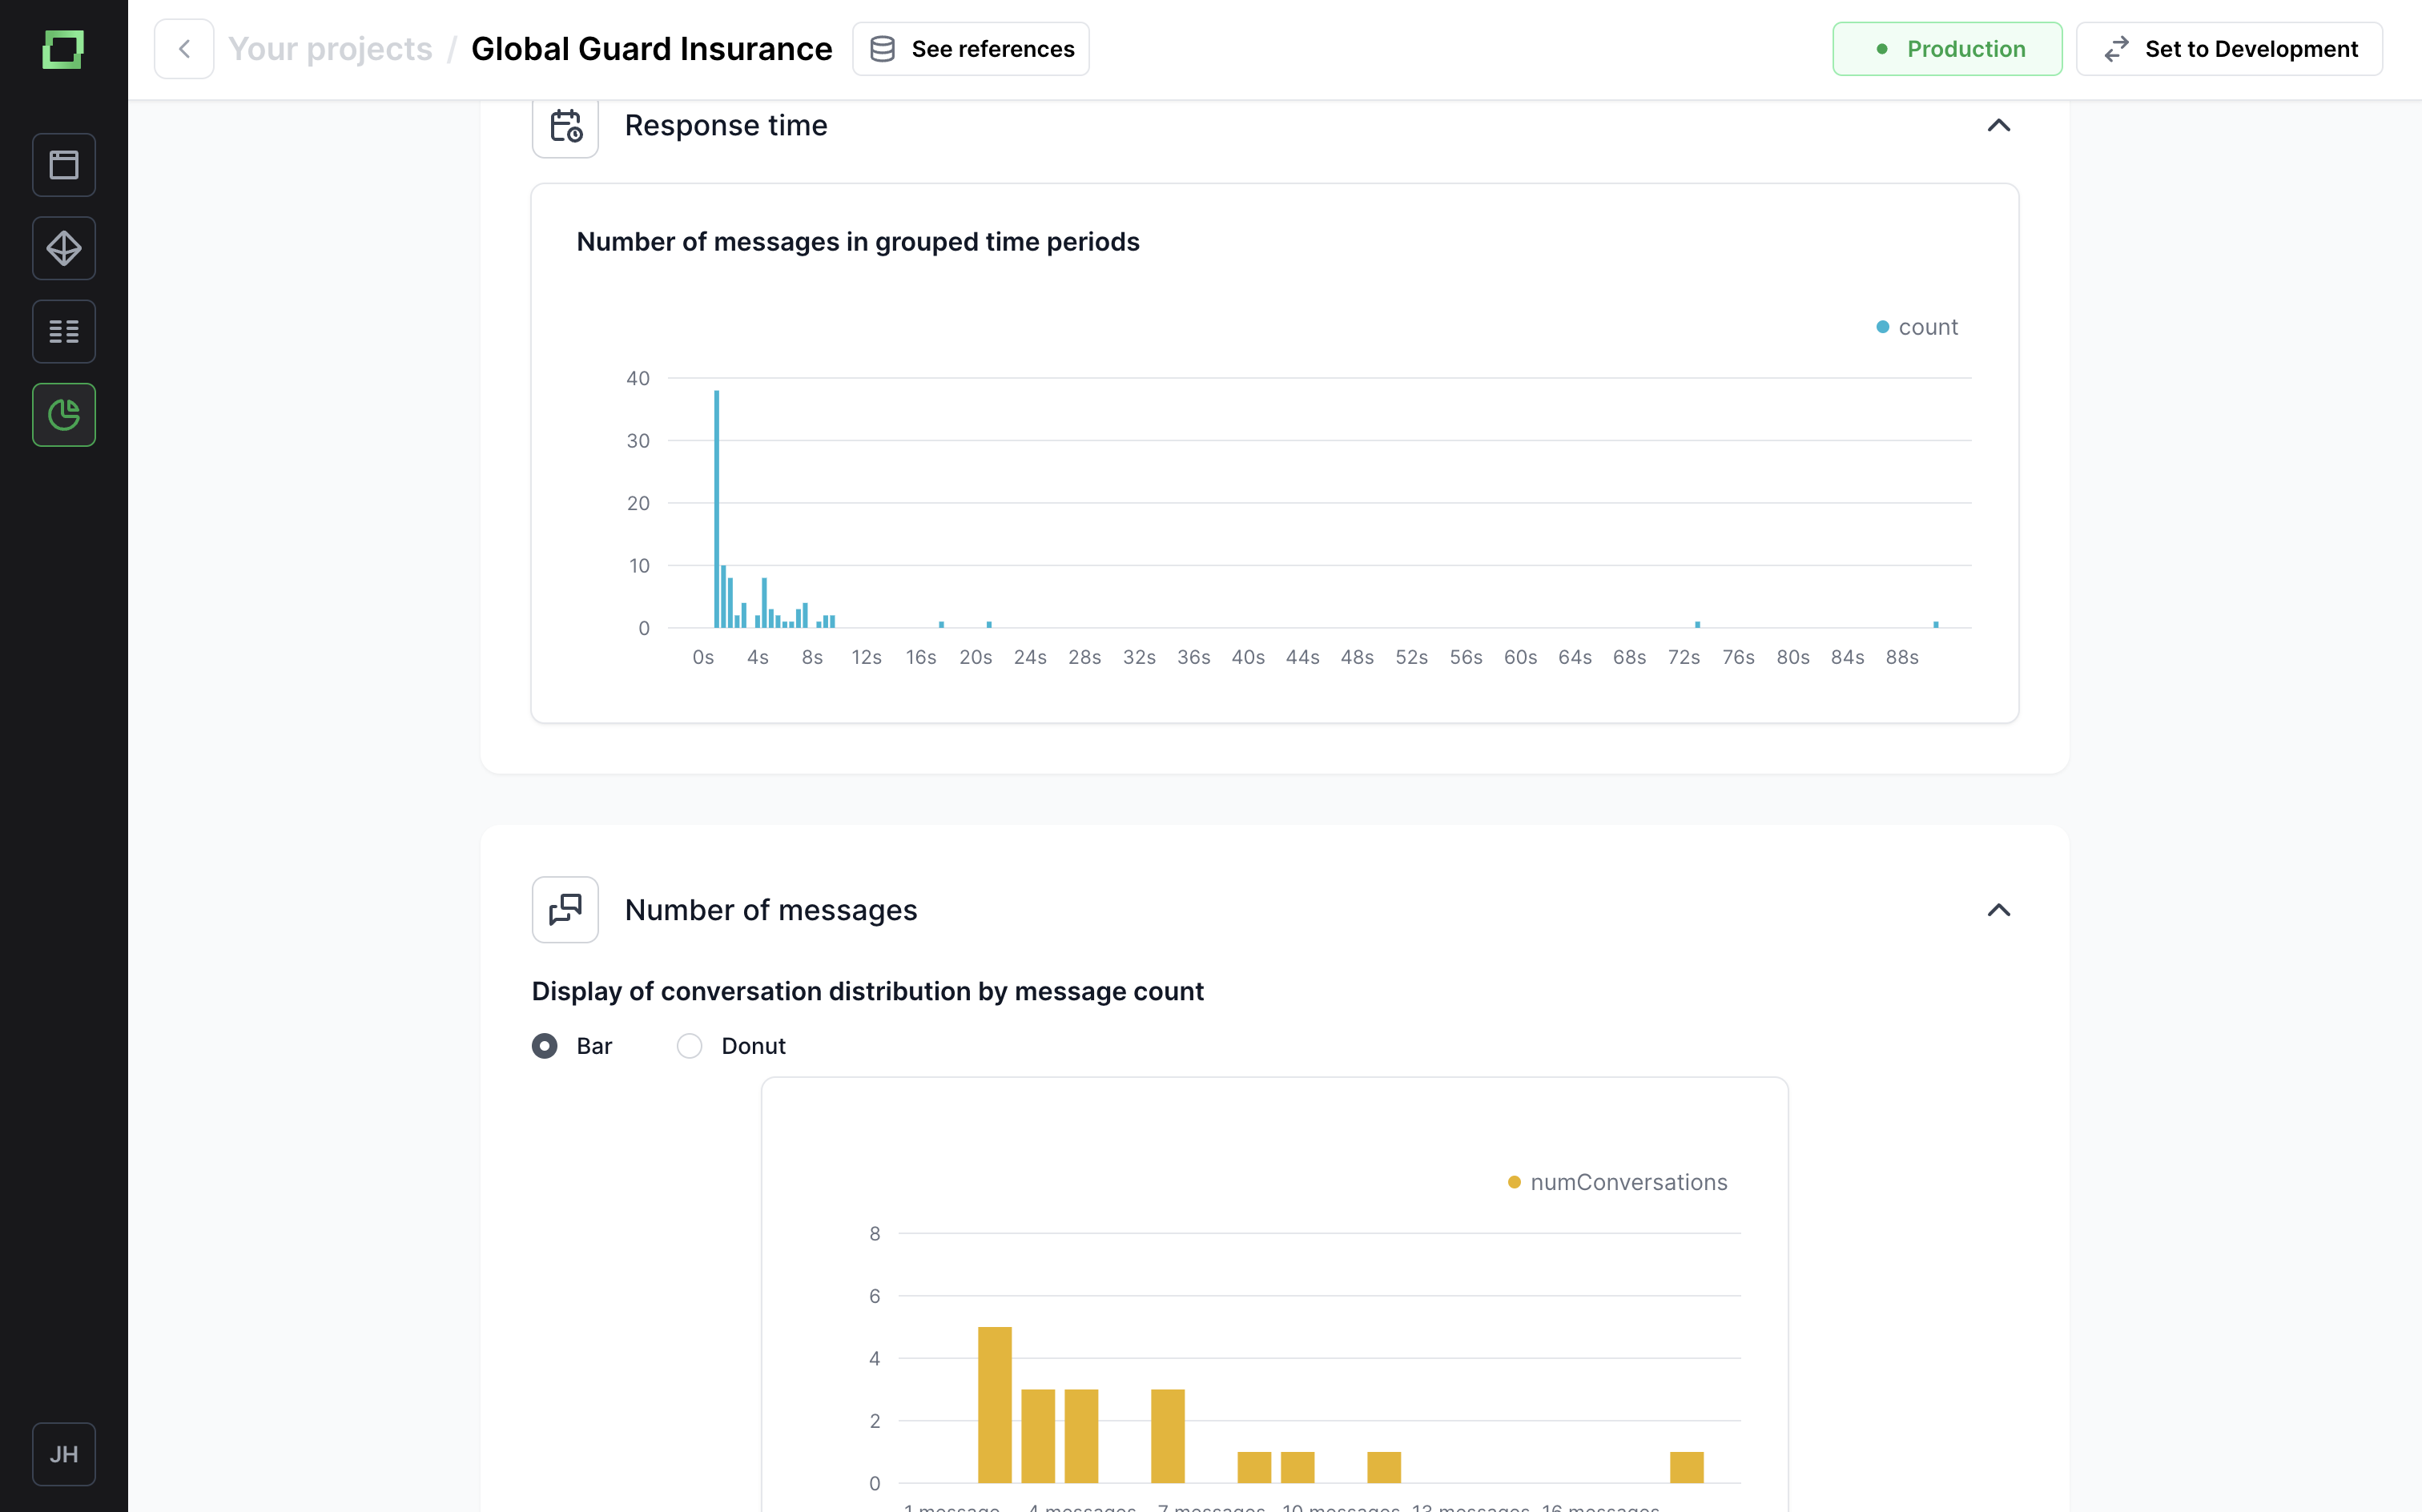The image size is (2422, 1512).
Task: Click the Number of messages chat icon
Action: click(565, 910)
